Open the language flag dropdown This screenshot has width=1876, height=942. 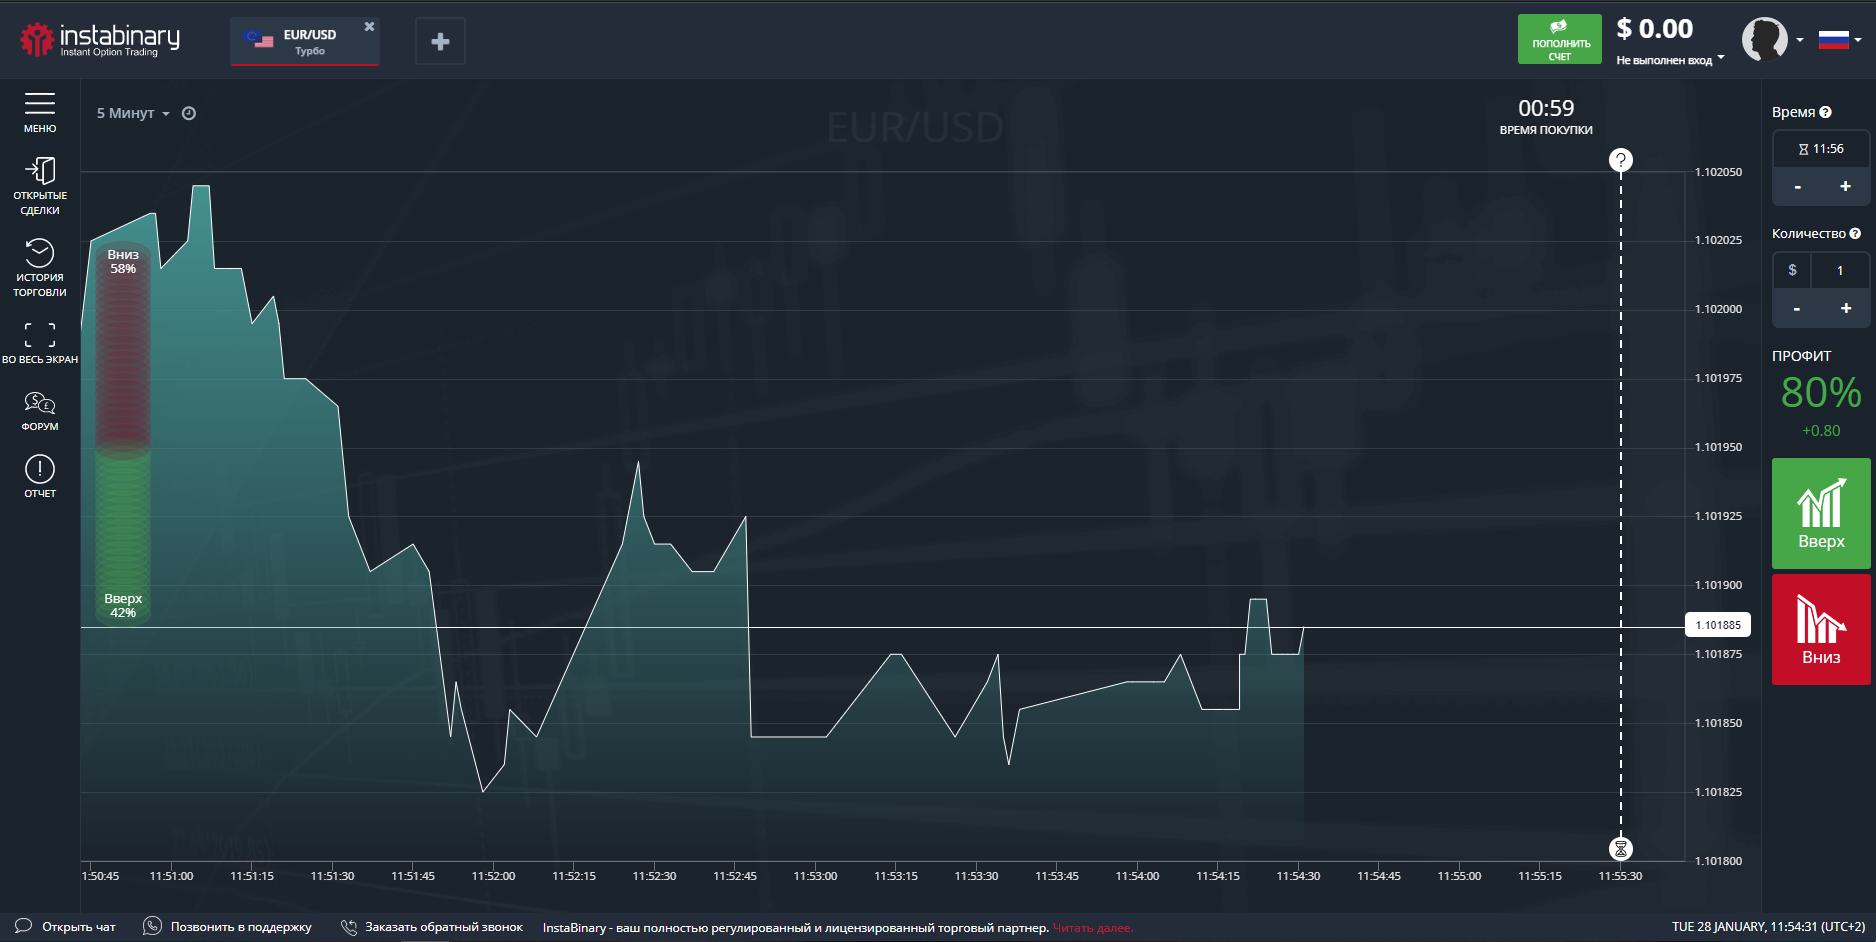[x=1838, y=40]
